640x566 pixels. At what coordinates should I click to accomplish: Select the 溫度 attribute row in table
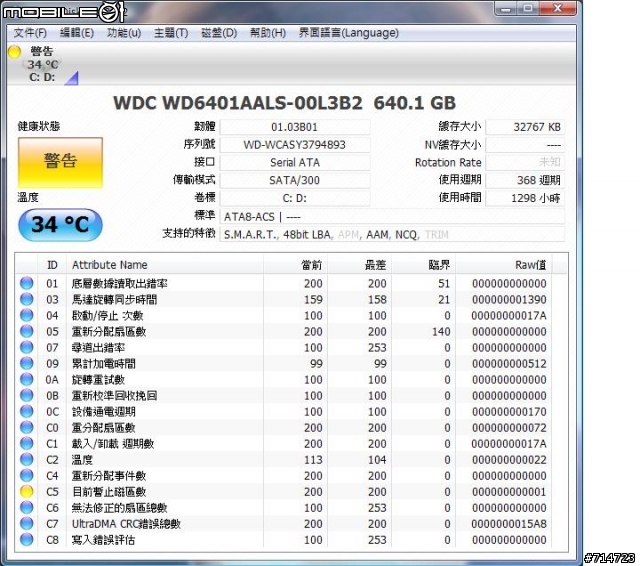(286, 459)
